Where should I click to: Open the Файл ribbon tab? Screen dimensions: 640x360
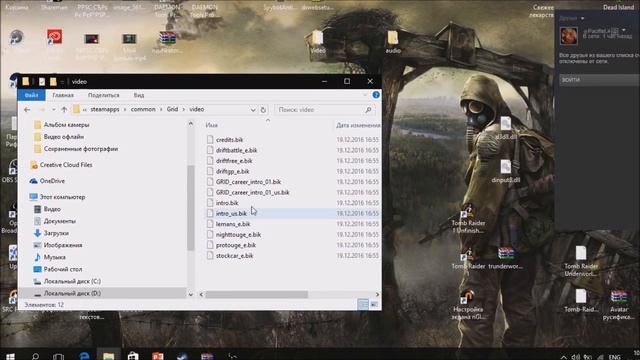click(x=31, y=95)
